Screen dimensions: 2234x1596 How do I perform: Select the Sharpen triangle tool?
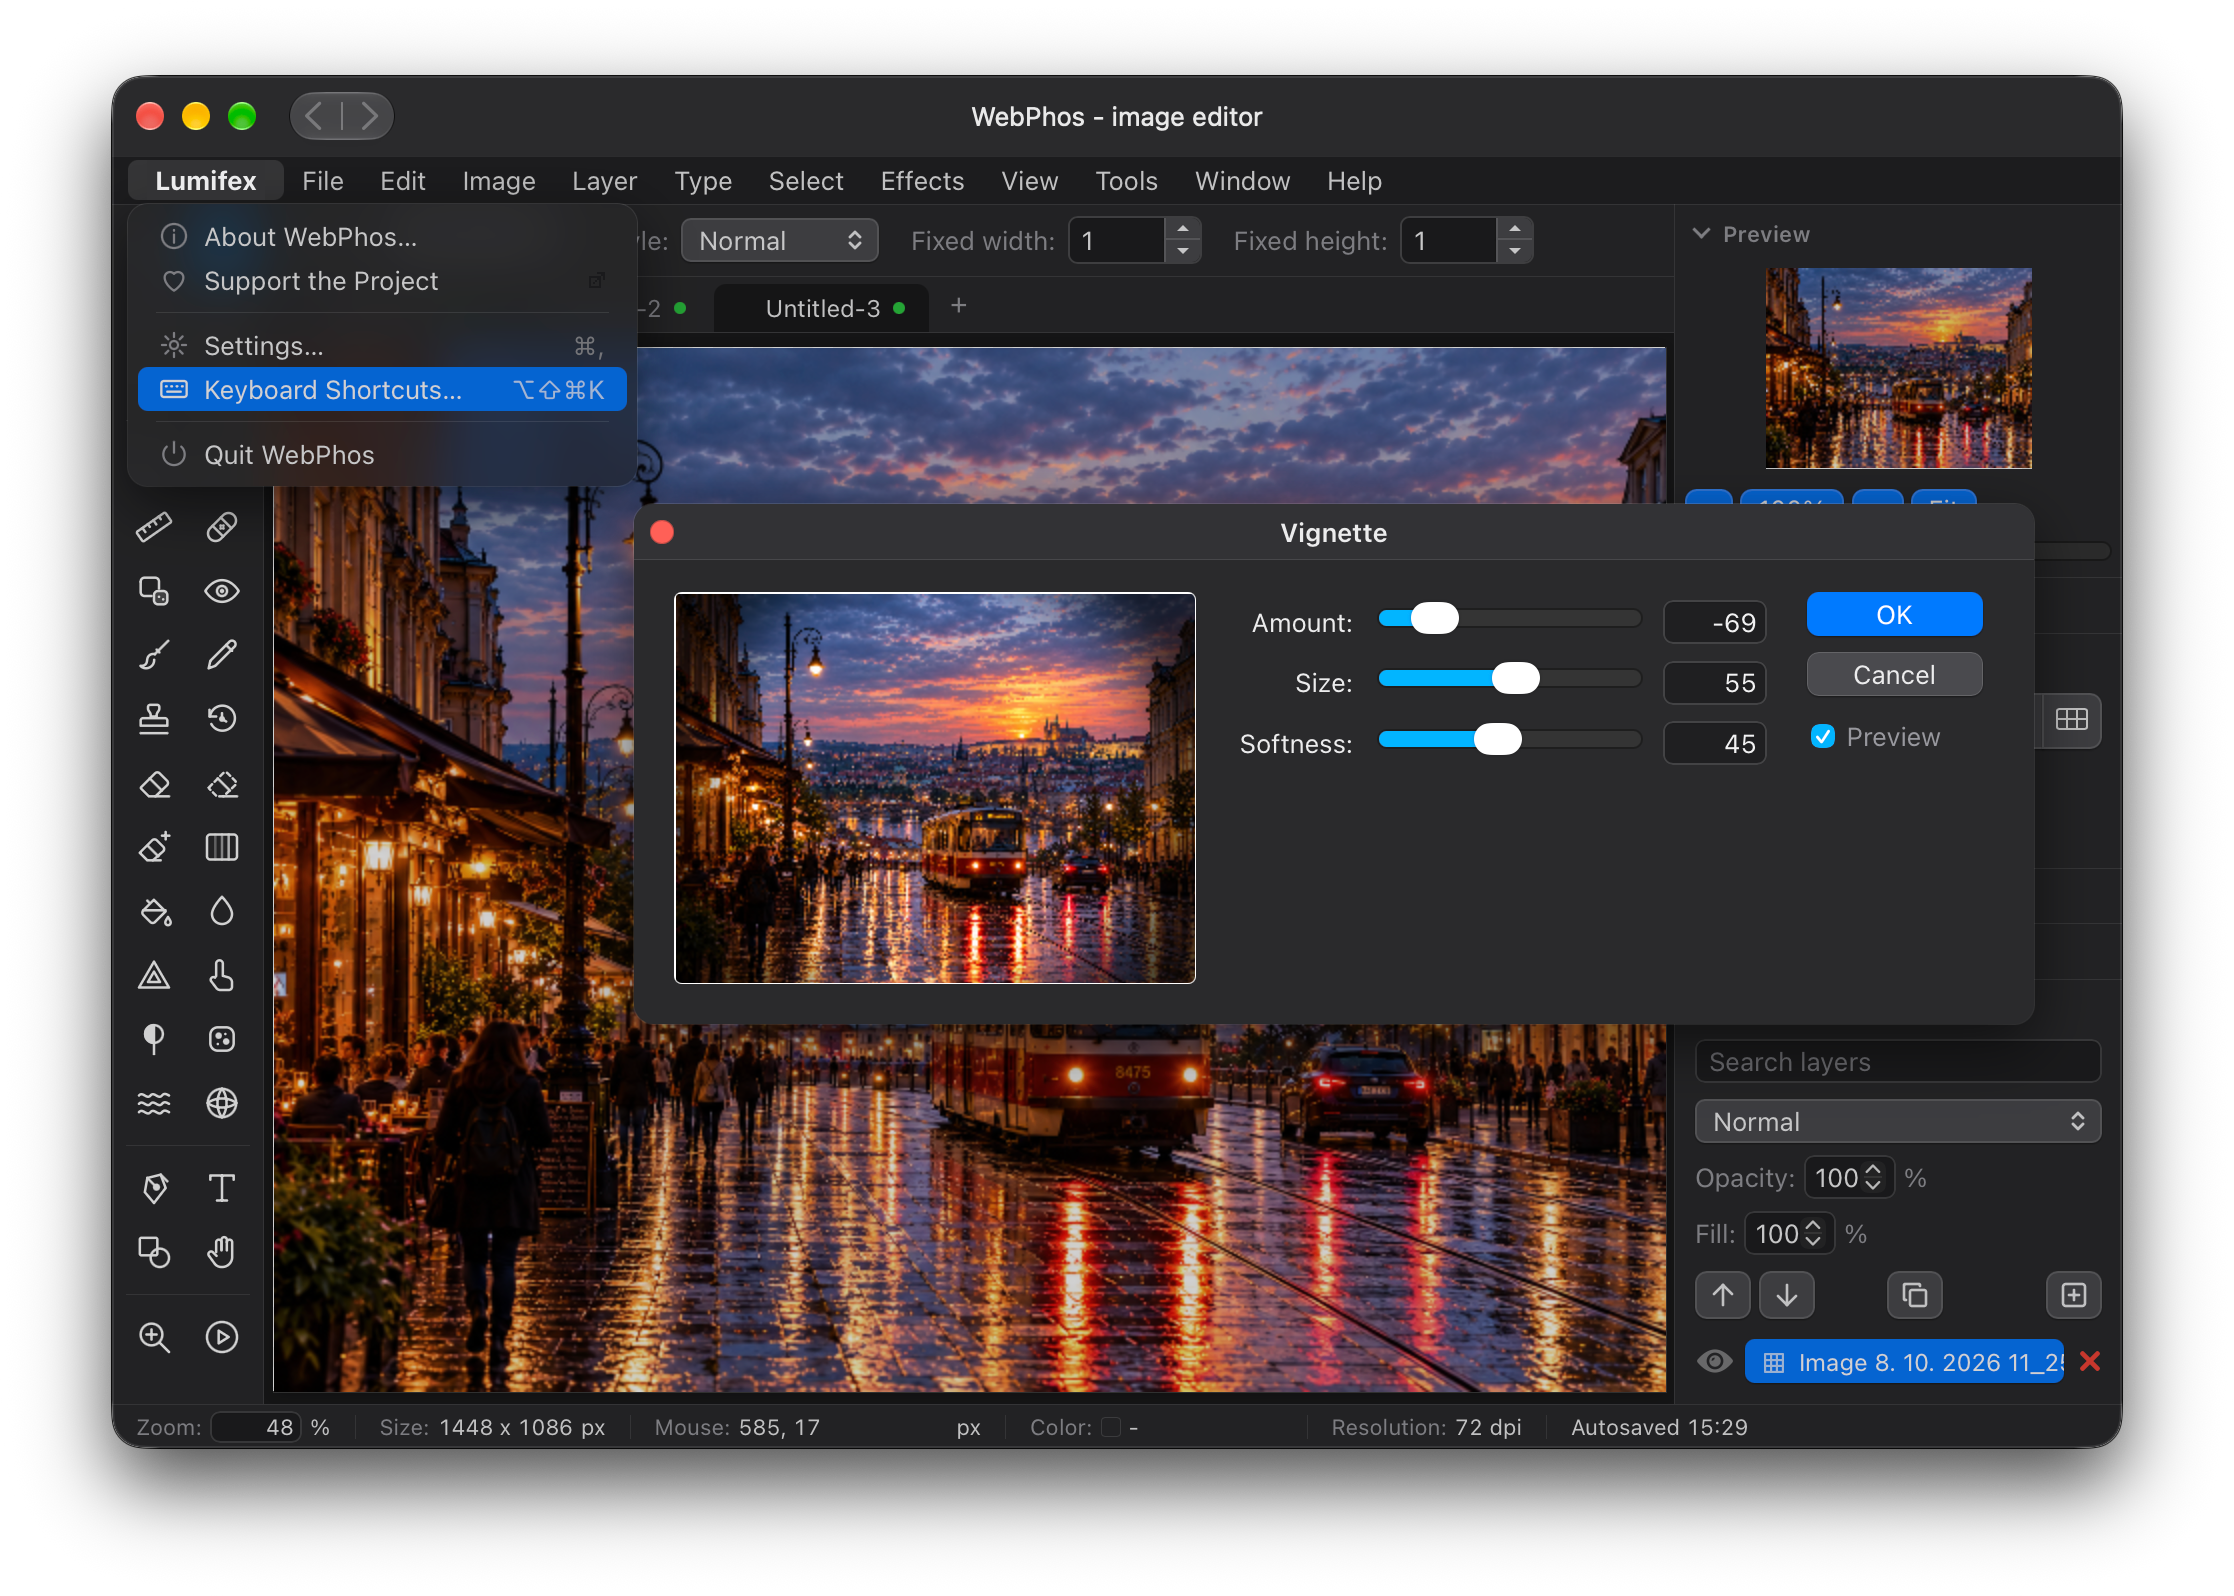pyautogui.click(x=154, y=976)
